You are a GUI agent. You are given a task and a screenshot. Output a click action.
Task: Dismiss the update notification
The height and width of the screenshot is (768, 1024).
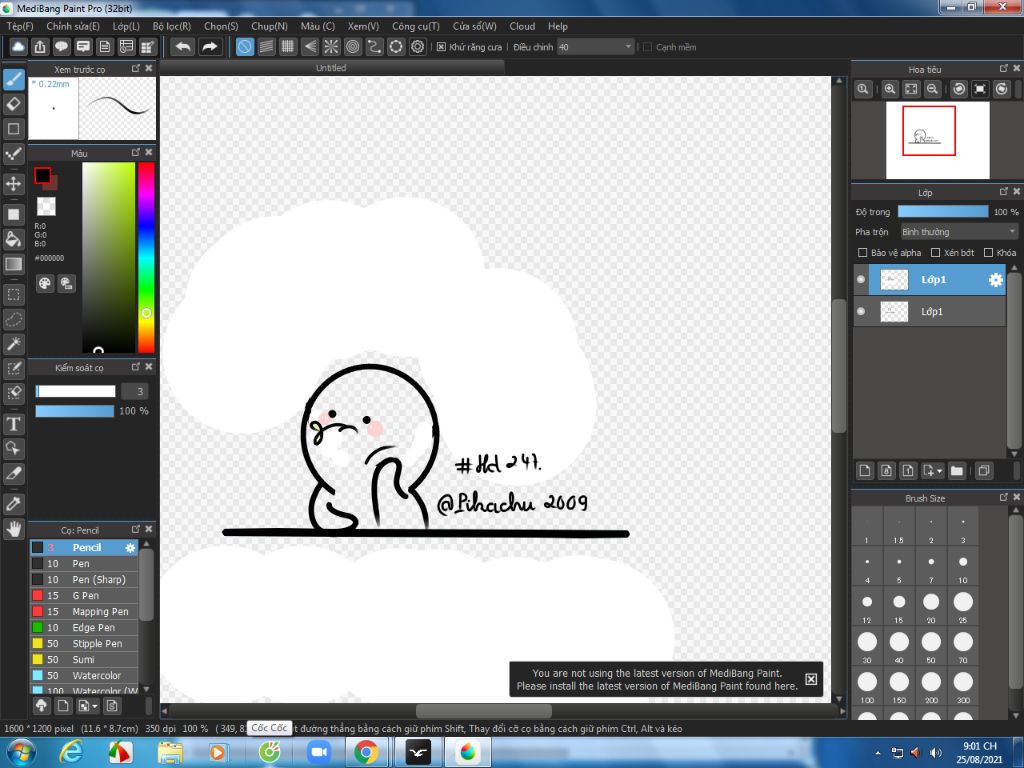tap(810, 679)
